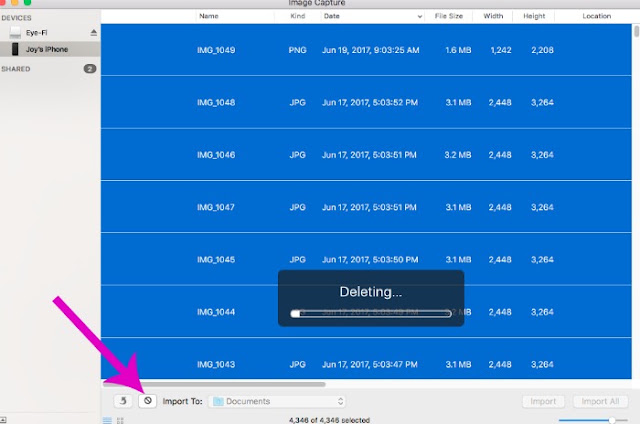Click date Jun 17, 2017, 5:03:52 PM

pos(370,102)
